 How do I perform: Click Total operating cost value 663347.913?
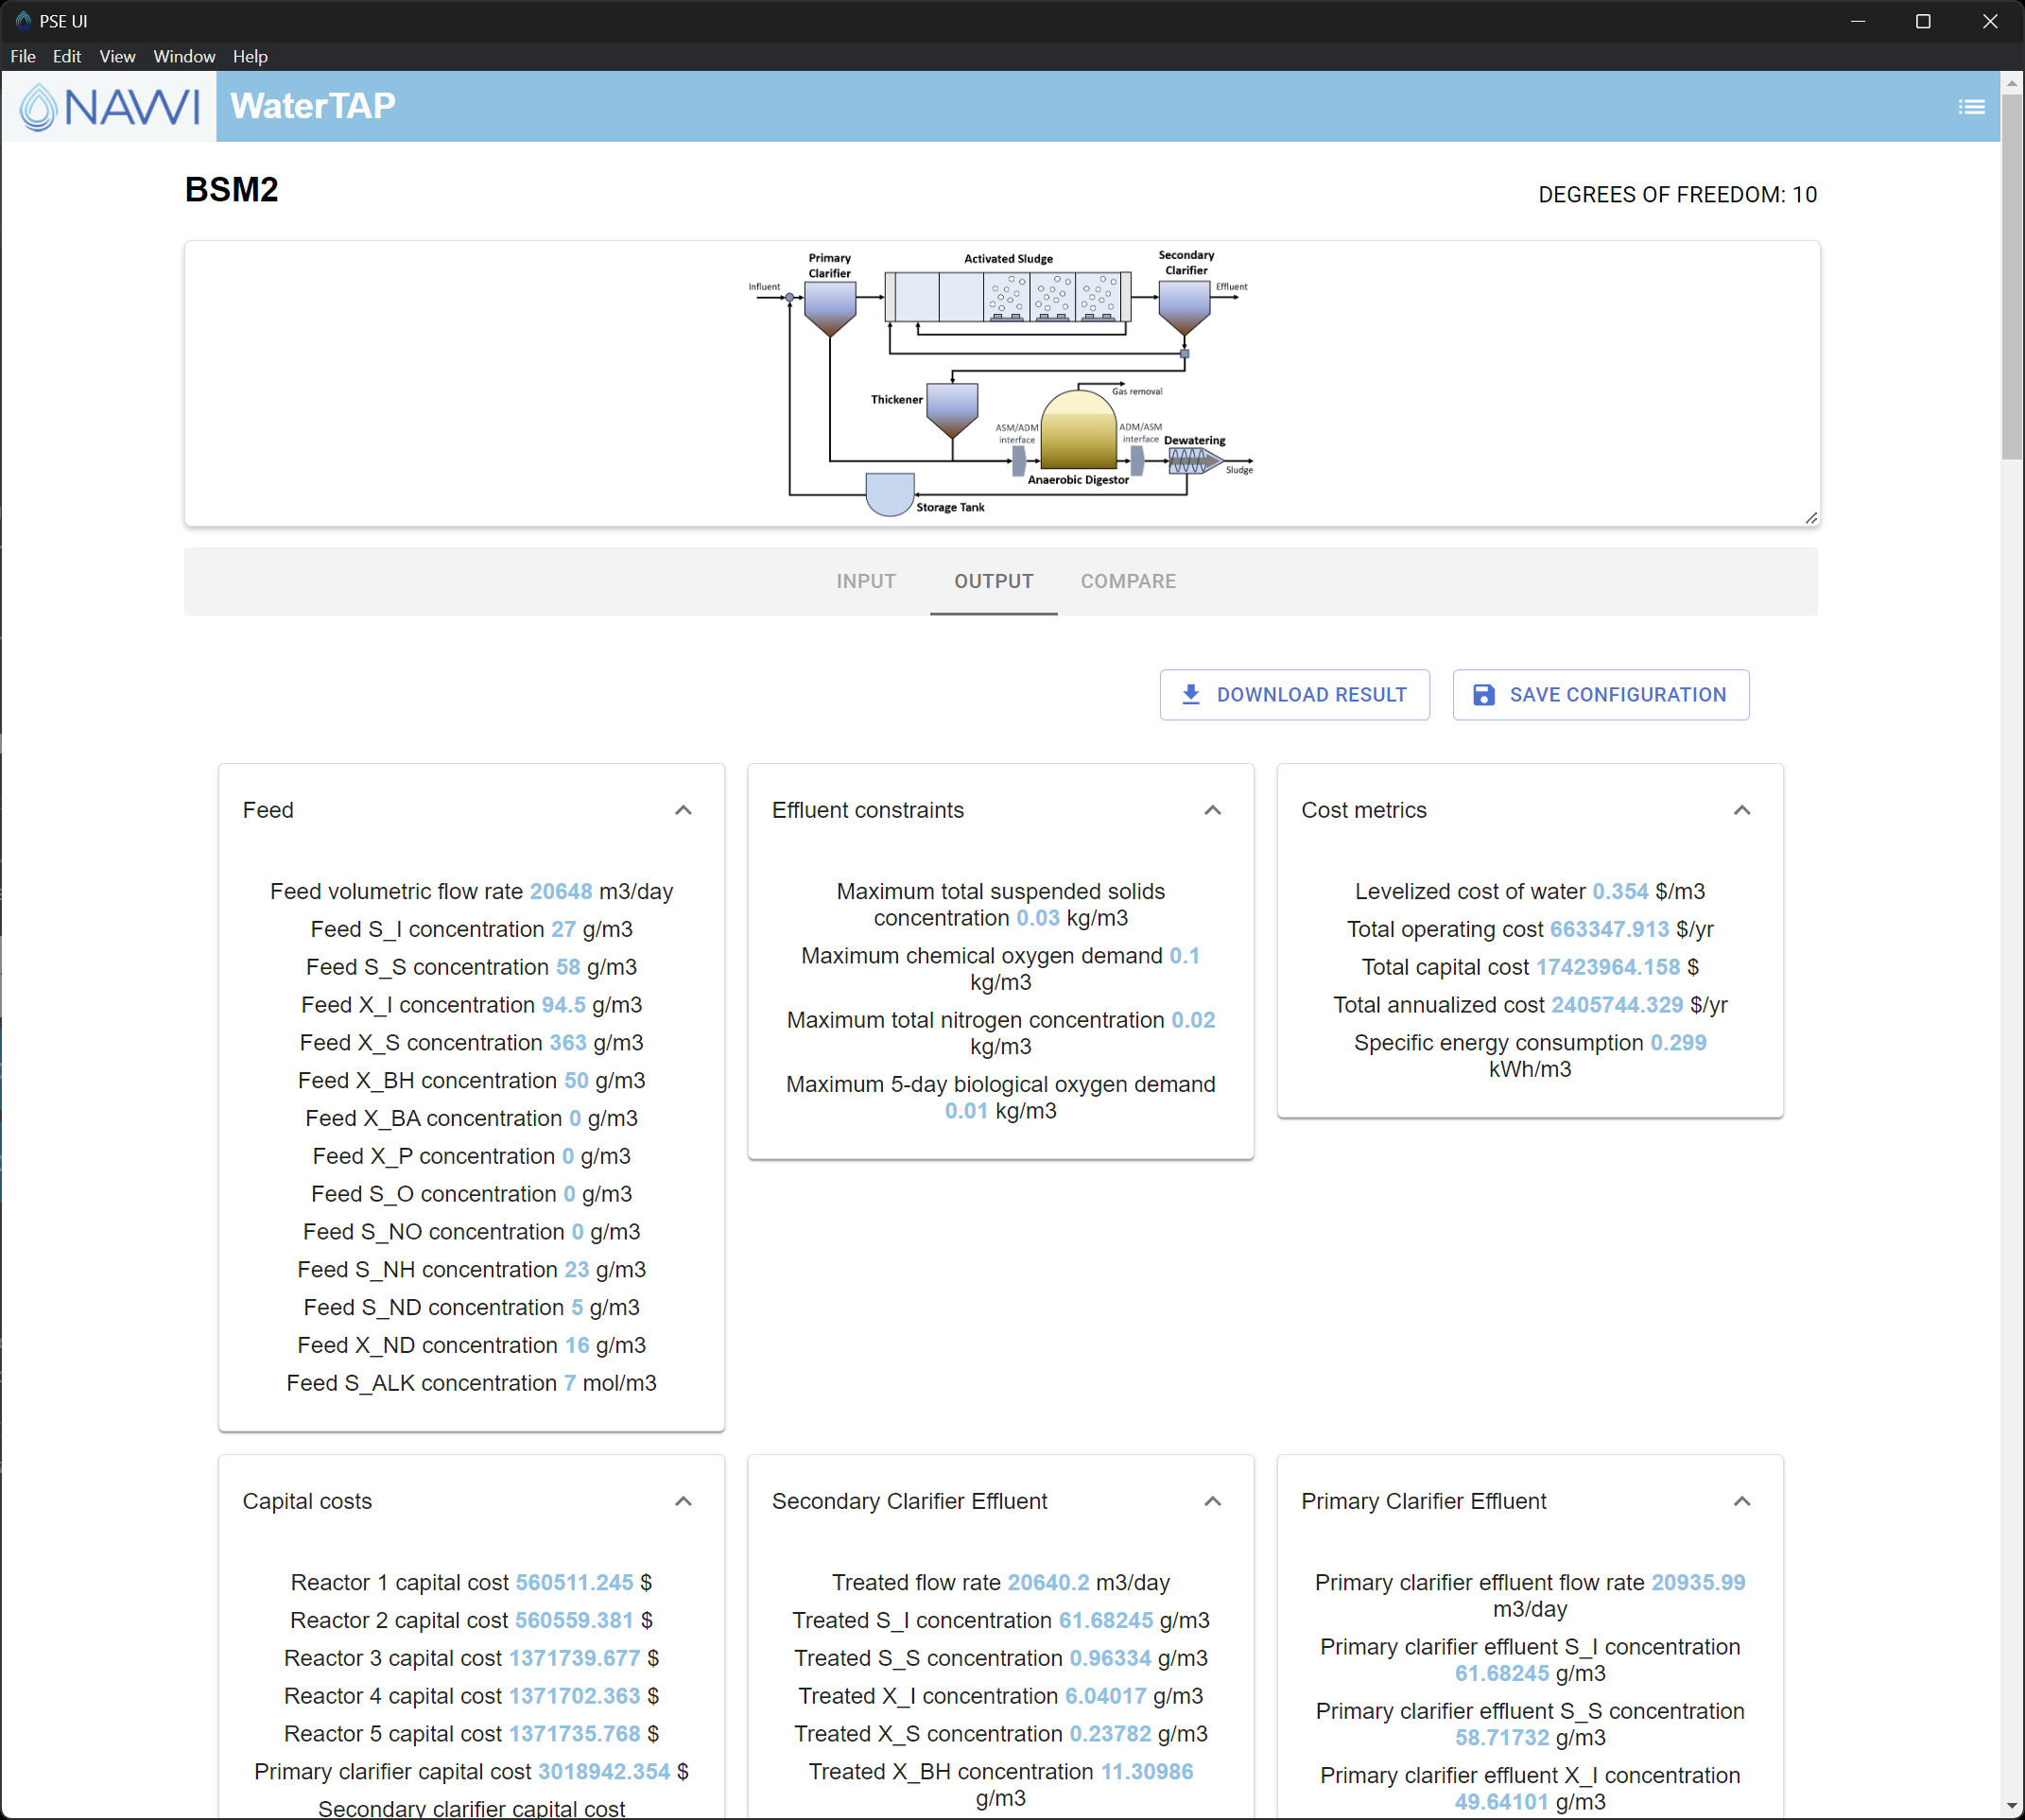(1609, 929)
